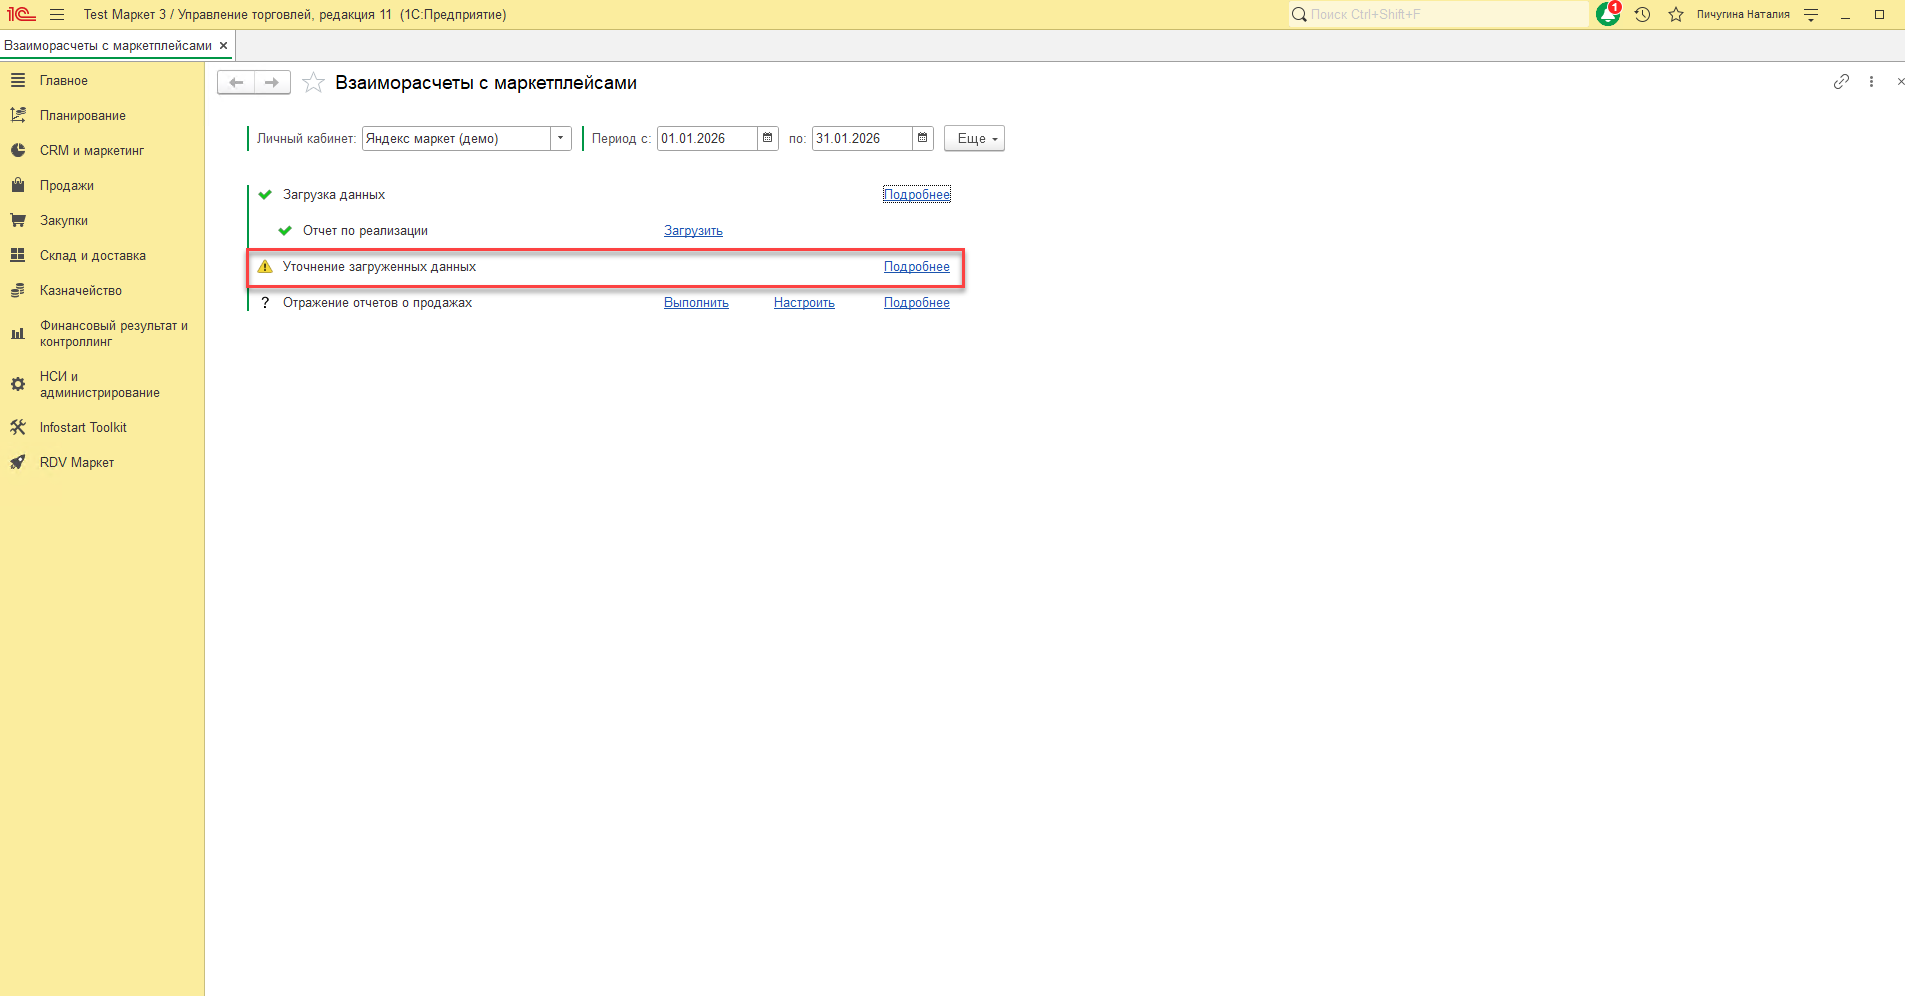The width and height of the screenshot is (1905, 996).
Task: Open НСИ и администрирование section
Action: click(102, 385)
